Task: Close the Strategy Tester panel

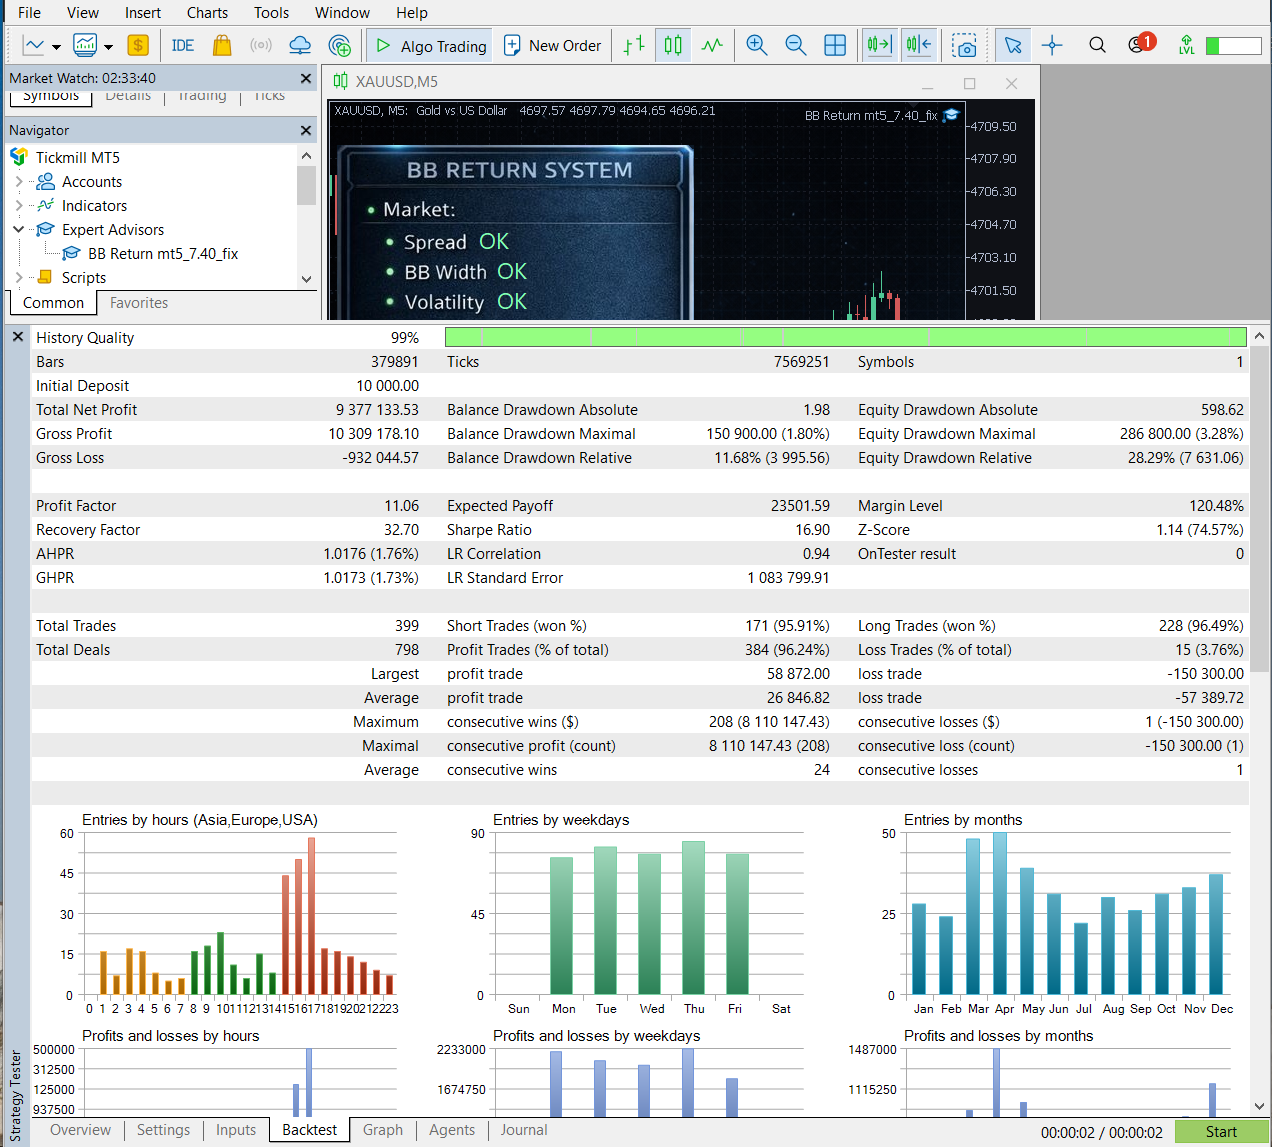Action: point(18,337)
